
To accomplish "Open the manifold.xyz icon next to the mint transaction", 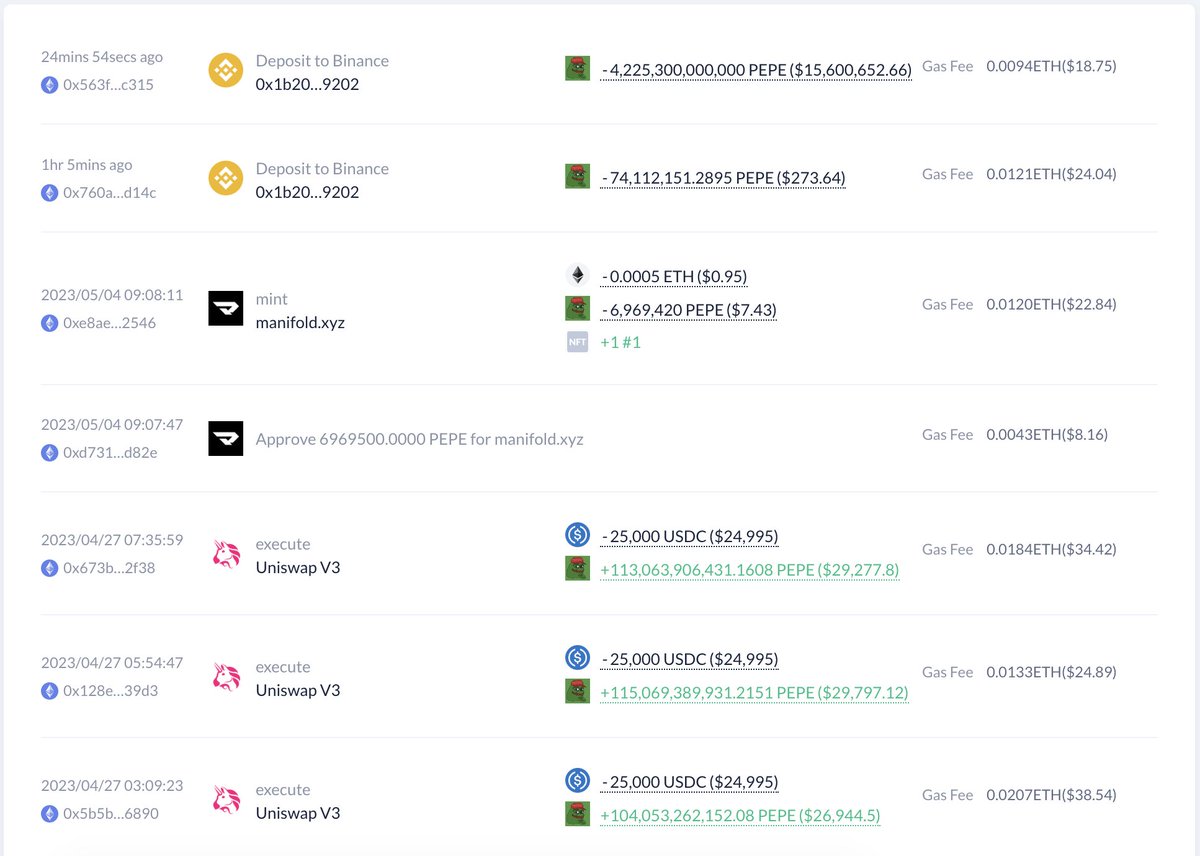I will (x=225, y=306).
